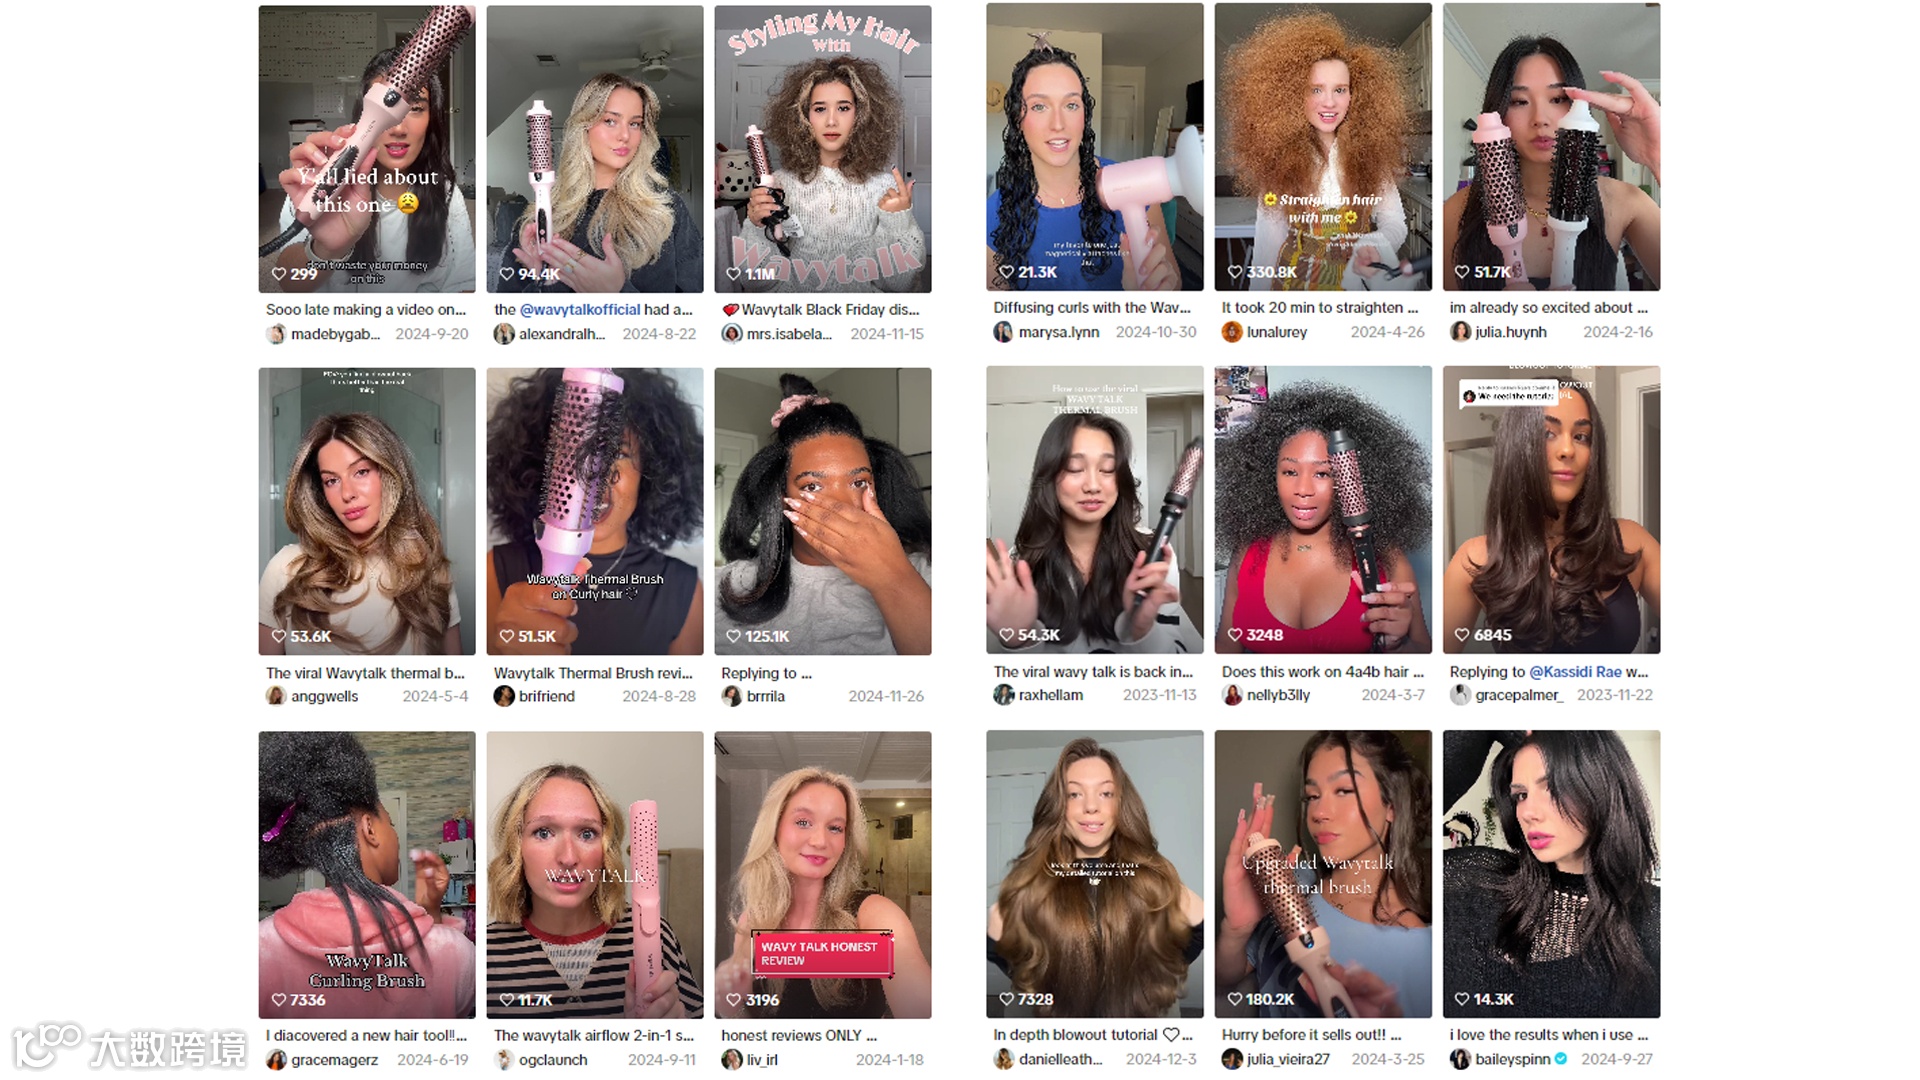Viewport: 1920px width, 1080px height.
Task: Open the 'Upgraded Wavytalk thermal brush' video
Action: coord(1323,874)
